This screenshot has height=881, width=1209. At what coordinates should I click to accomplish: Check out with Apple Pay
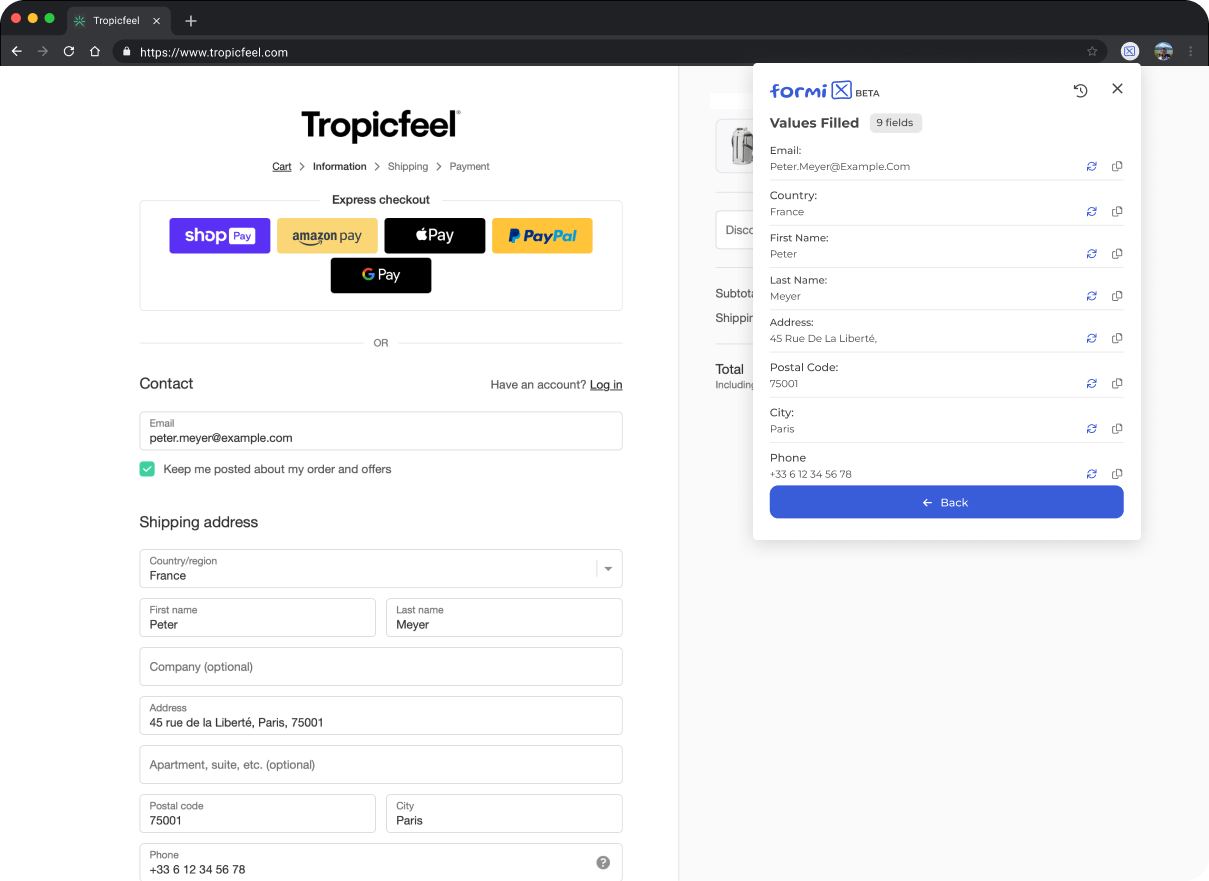click(435, 236)
